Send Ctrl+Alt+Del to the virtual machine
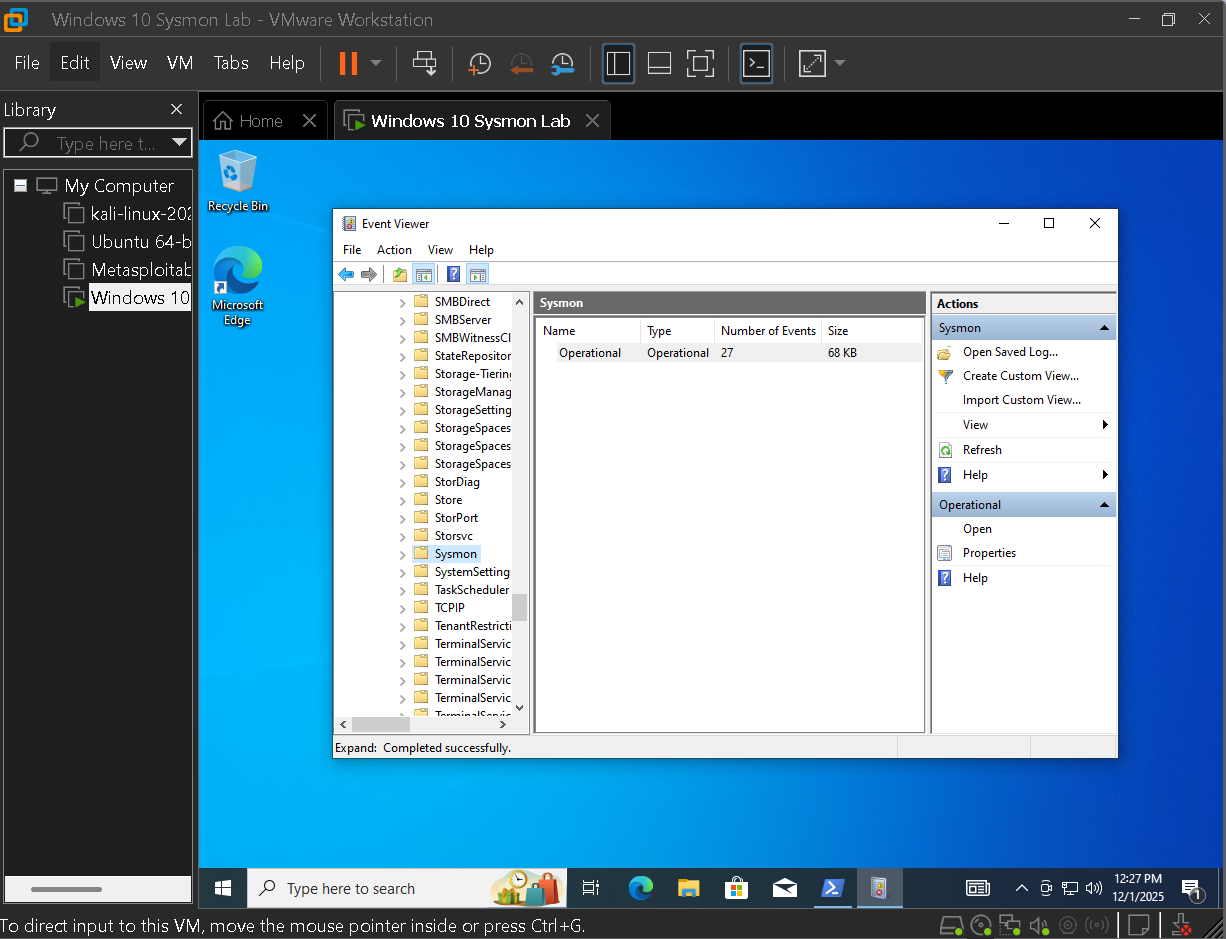This screenshot has height=939, width=1226. tap(424, 63)
